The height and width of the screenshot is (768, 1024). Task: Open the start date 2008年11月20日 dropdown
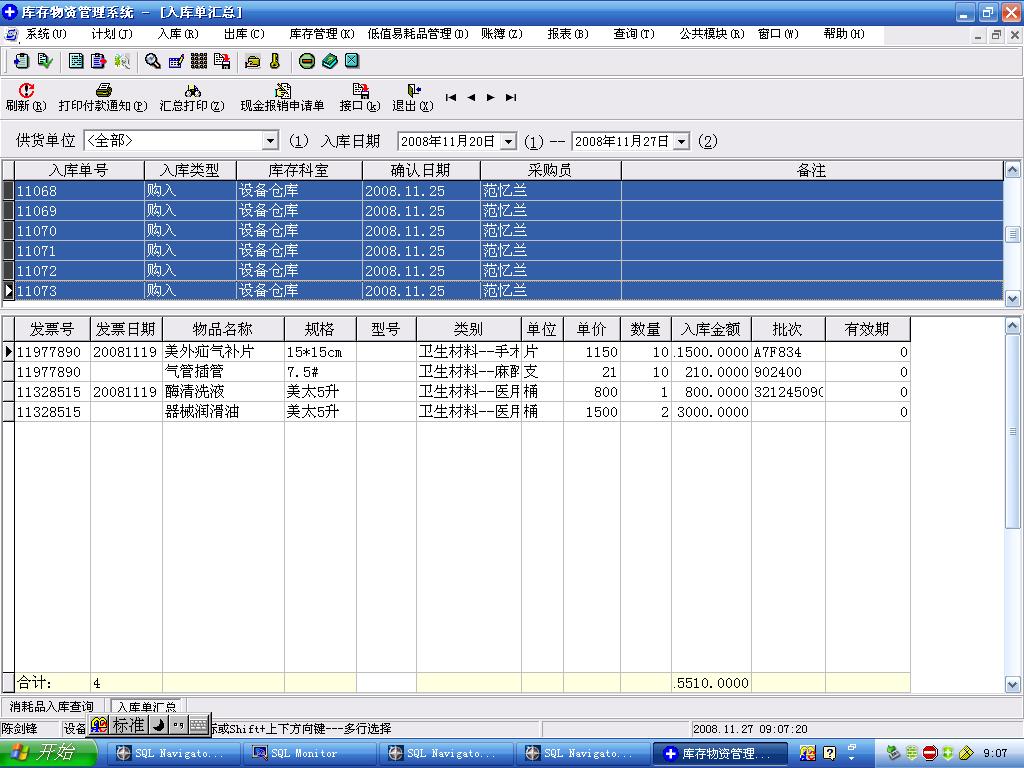pyautogui.click(x=508, y=141)
